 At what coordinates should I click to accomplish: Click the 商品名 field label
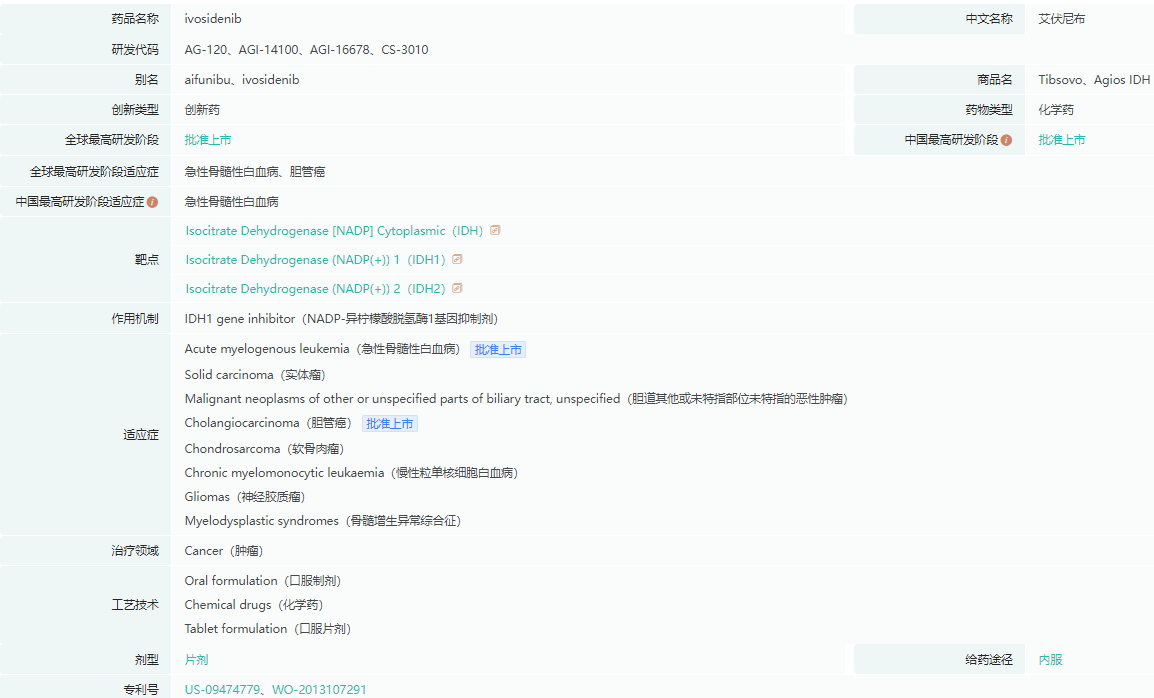pyautogui.click(x=994, y=80)
